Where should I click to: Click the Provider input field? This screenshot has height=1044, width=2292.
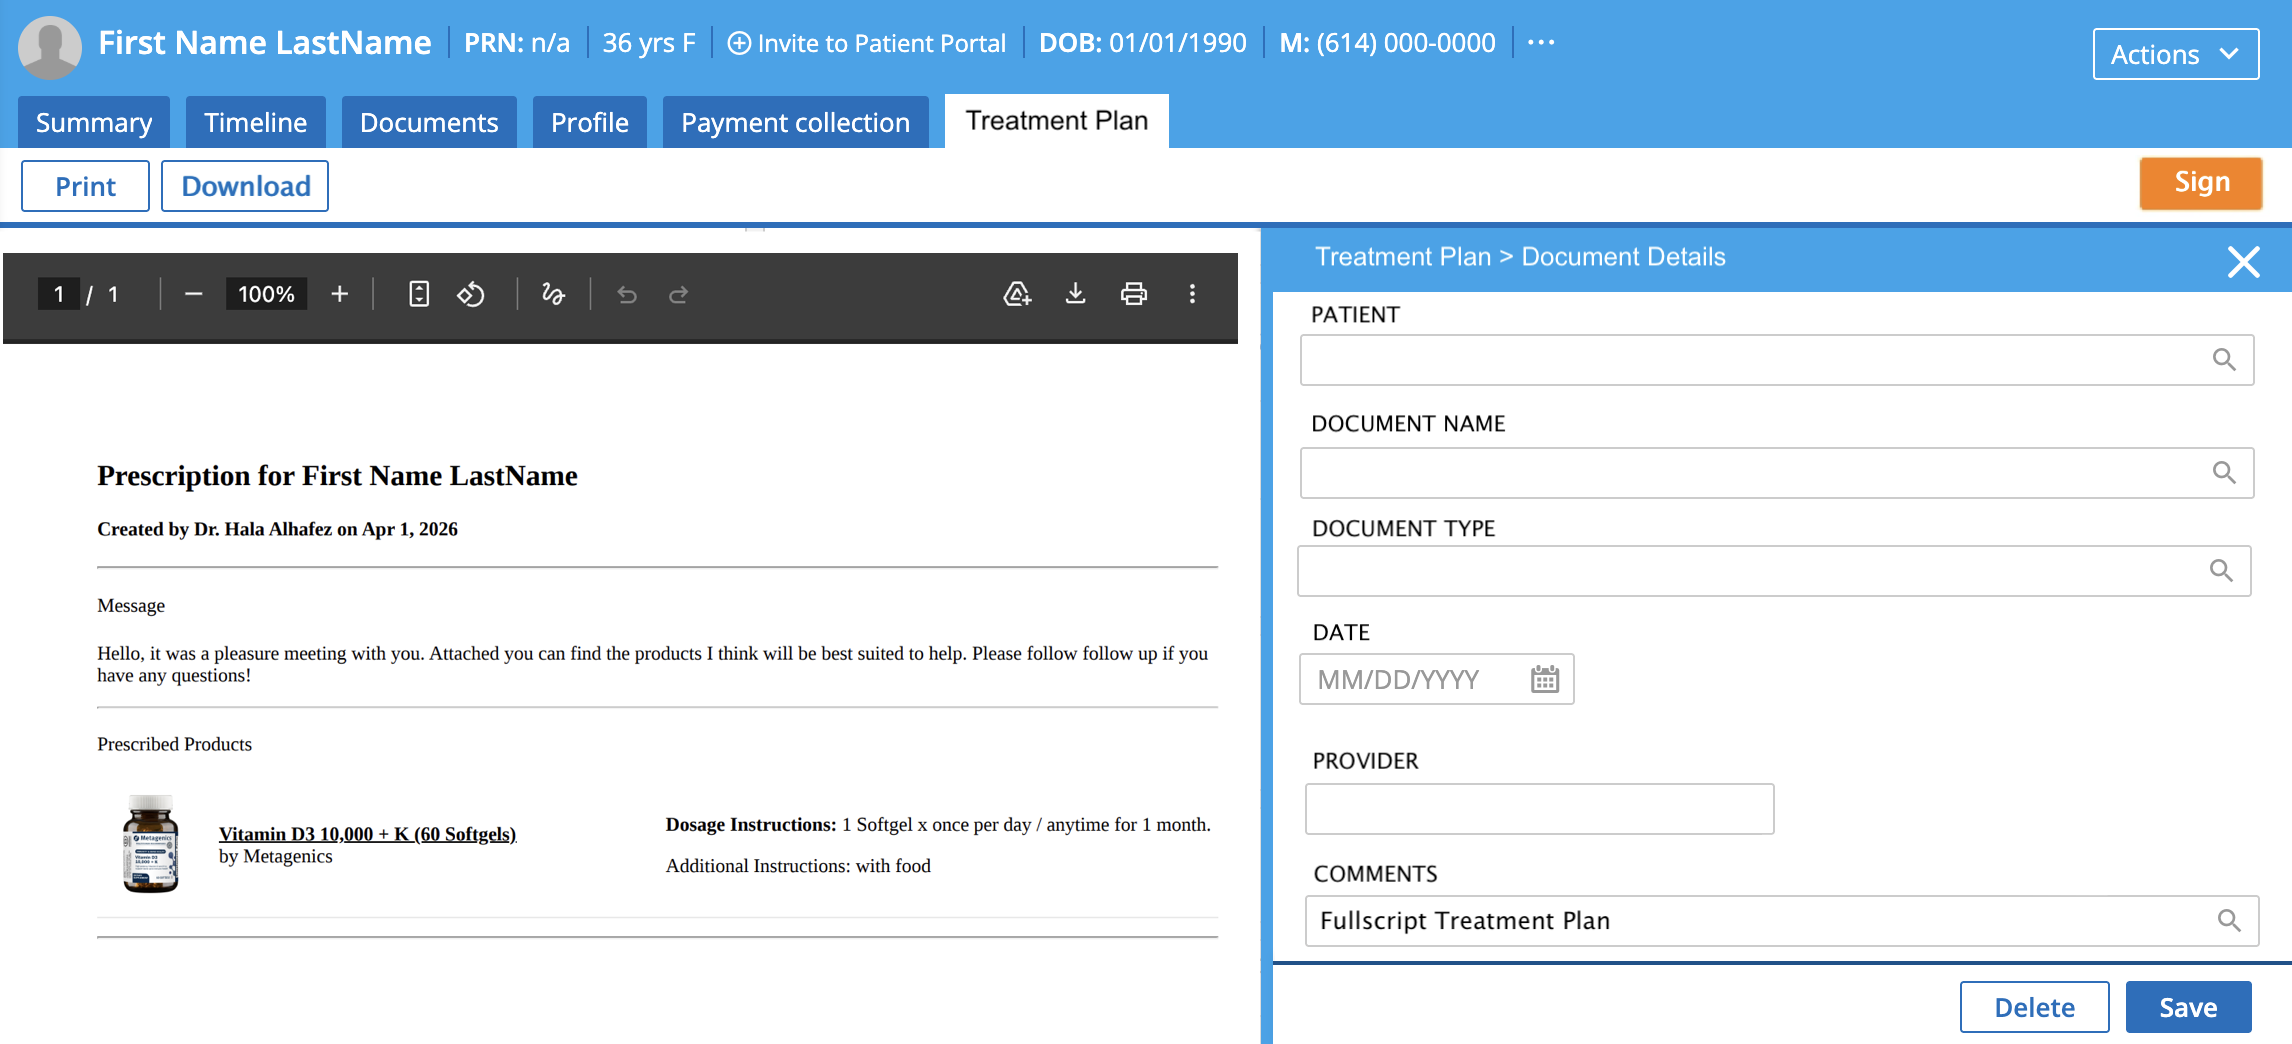[1538, 809]
